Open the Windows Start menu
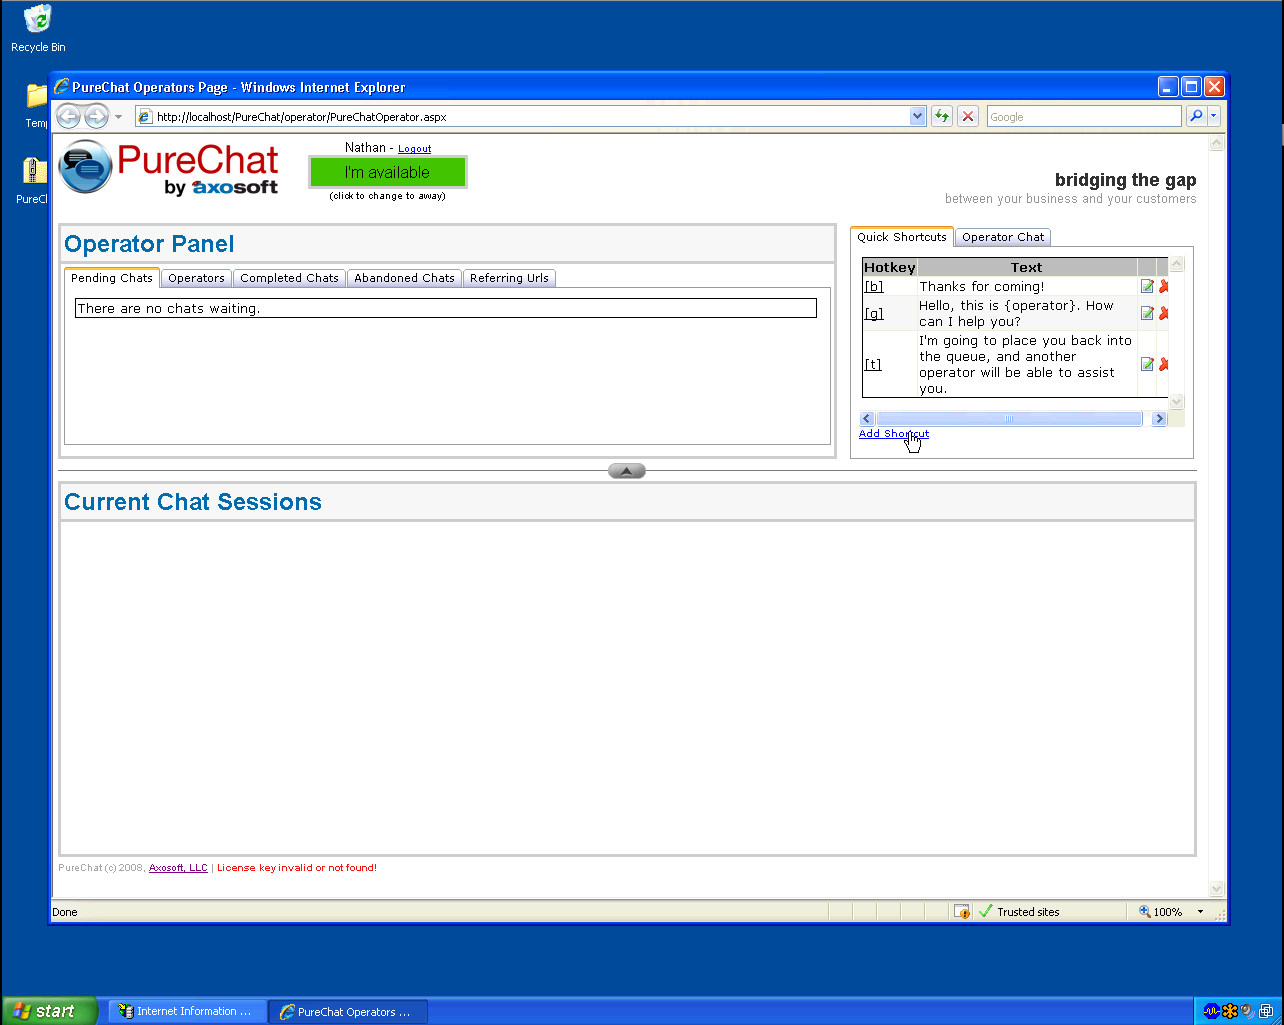Image resolution: width=1284 pixels, height=1025 pixels. (50, 1011)
